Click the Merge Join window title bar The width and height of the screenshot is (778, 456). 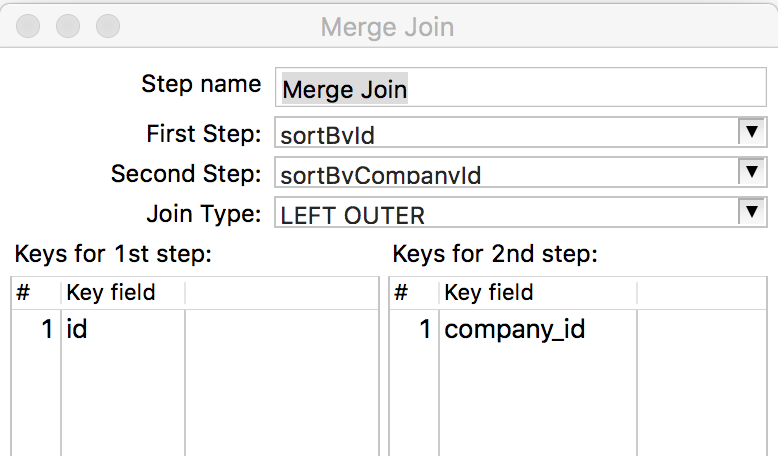(x=387, y=27)
